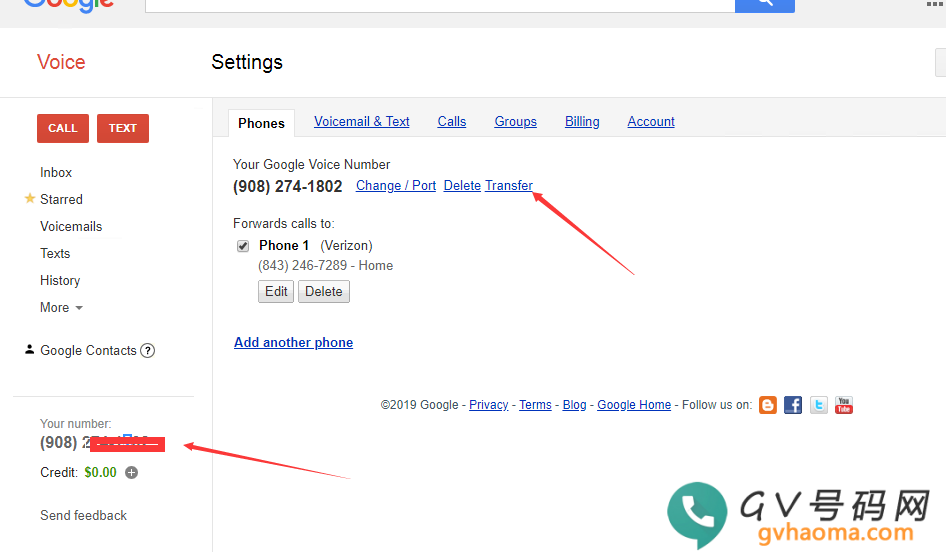946x552 pixels.
Task: Click the red CALL button
Action: pyautogui.click(x=63, y=128)
